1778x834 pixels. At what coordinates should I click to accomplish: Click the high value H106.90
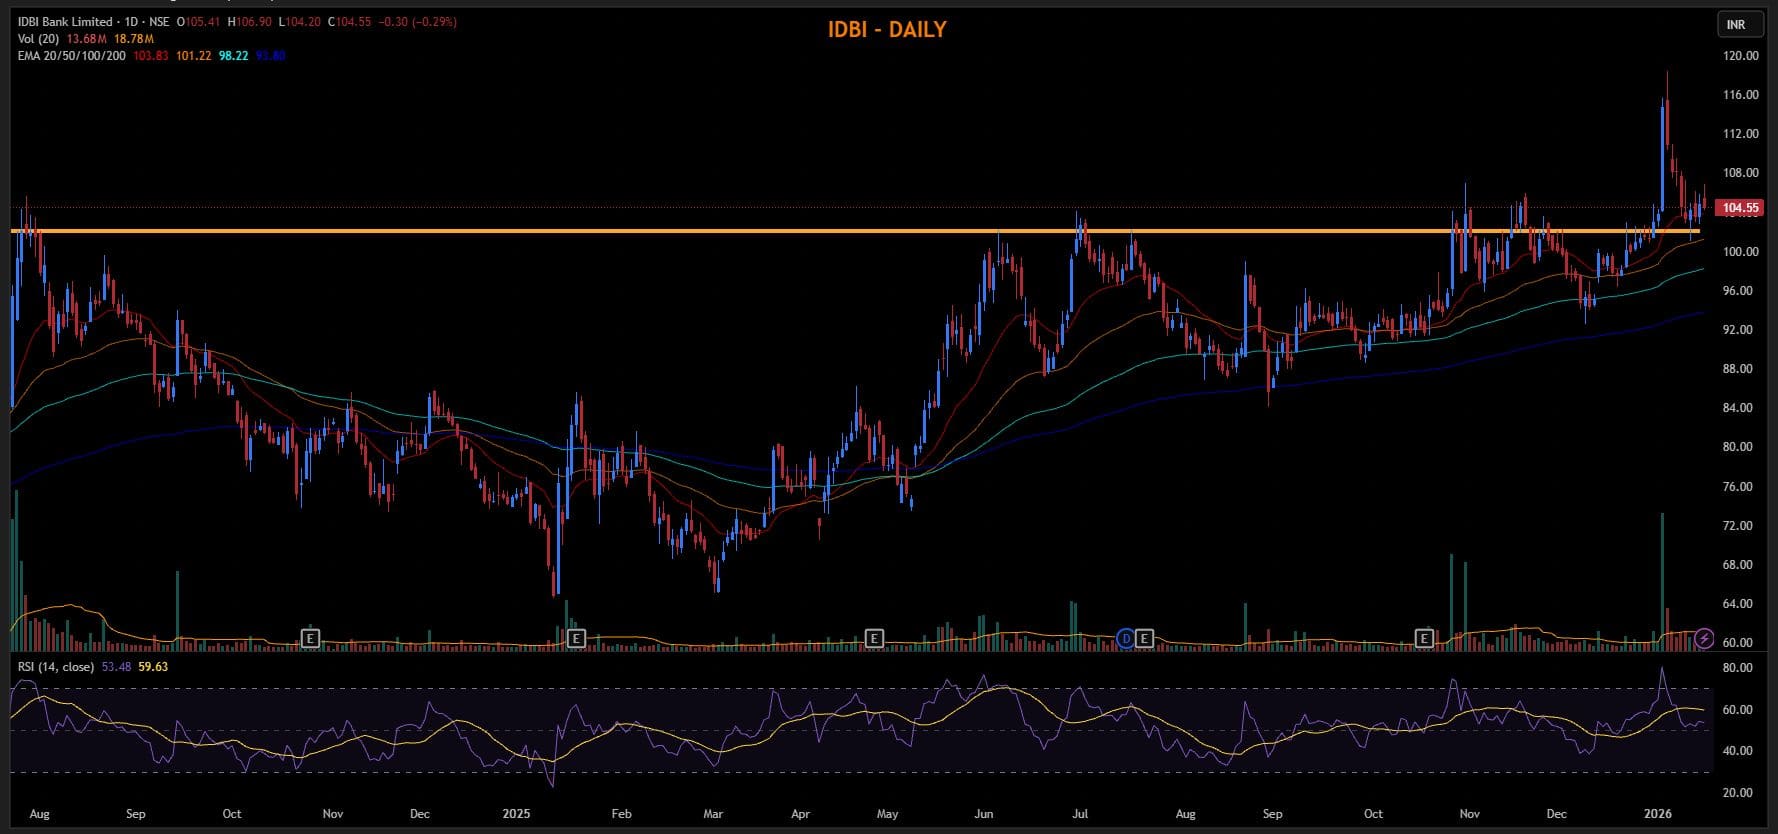[249, 22]
